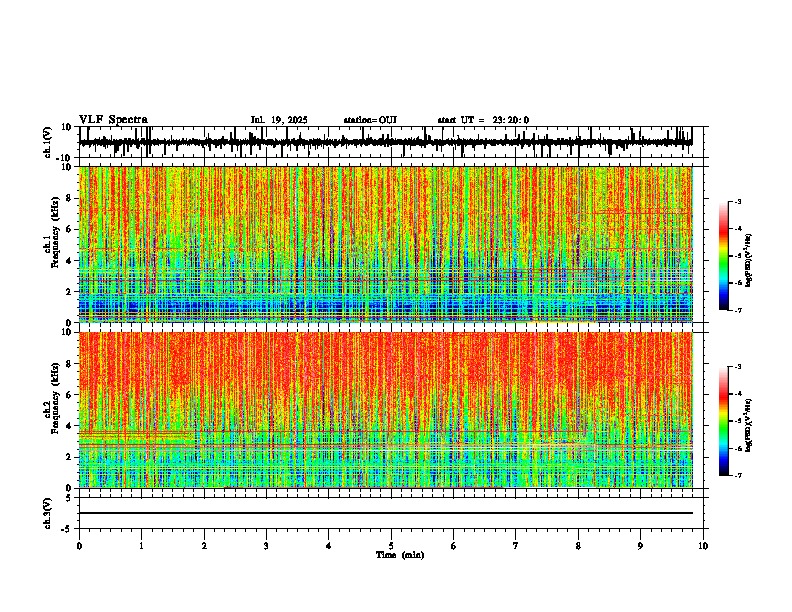Image resolution: width=792 pixels, height=612 pixels.
Task: Click the ch.1 color scale log PSD label
Action: click(x=749, y=261)
